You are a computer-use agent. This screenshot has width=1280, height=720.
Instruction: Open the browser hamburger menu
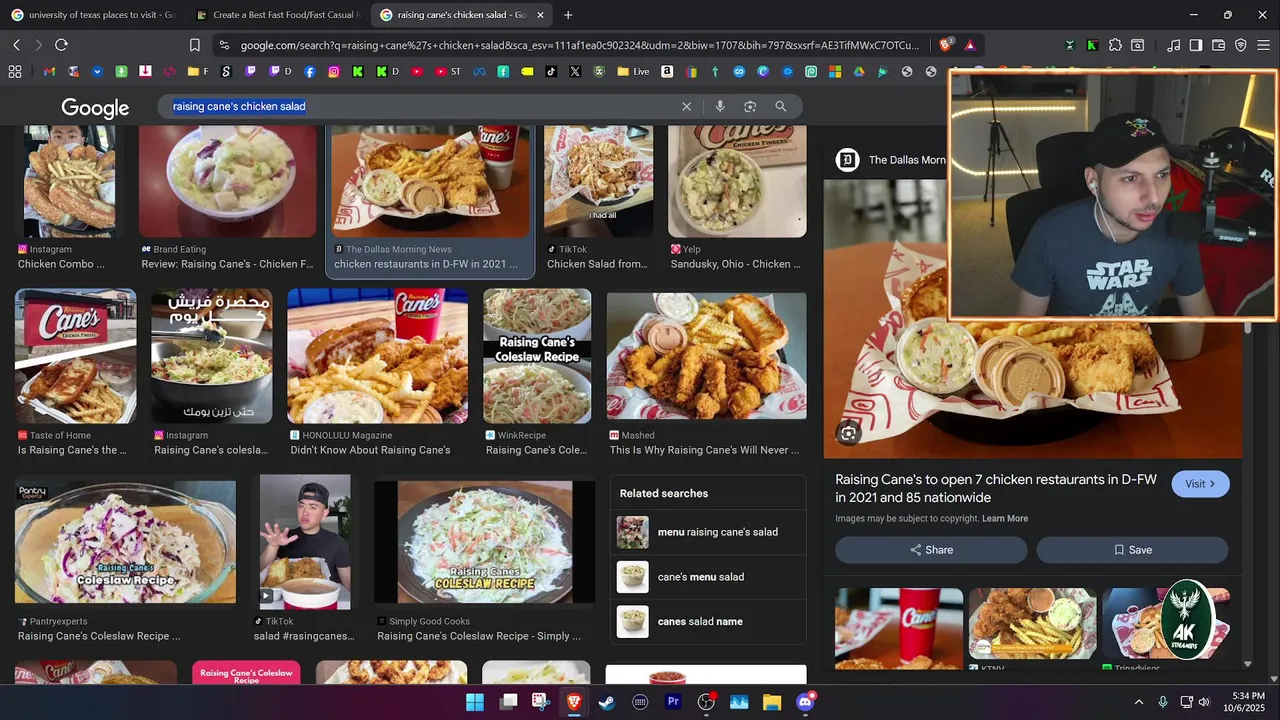pos(1263,45)
